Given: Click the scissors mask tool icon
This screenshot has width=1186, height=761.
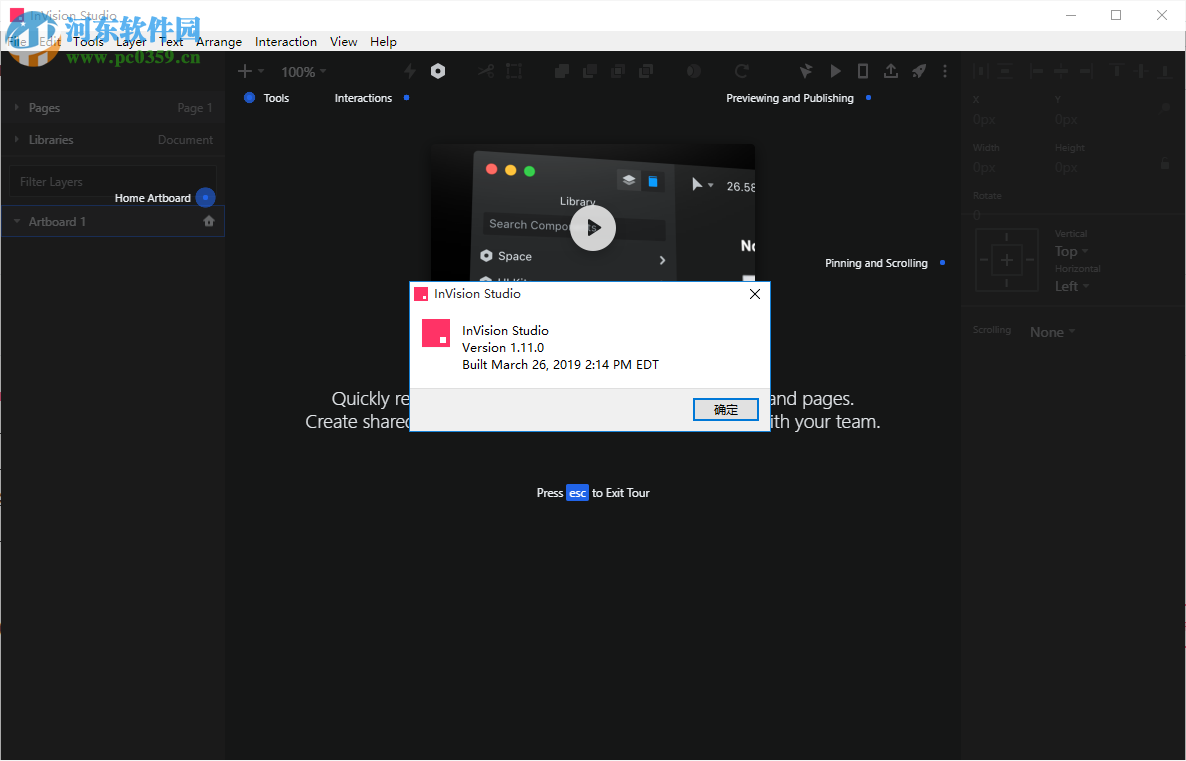Looking at the screenshot, I should pyautogui.click(x=485, y=71).
